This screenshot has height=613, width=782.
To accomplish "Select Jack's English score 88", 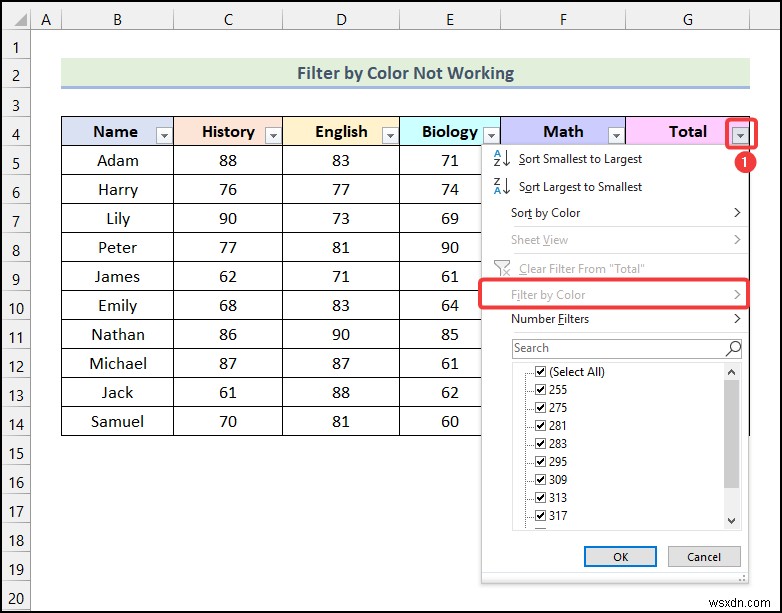I will click(x=341, y=392).
